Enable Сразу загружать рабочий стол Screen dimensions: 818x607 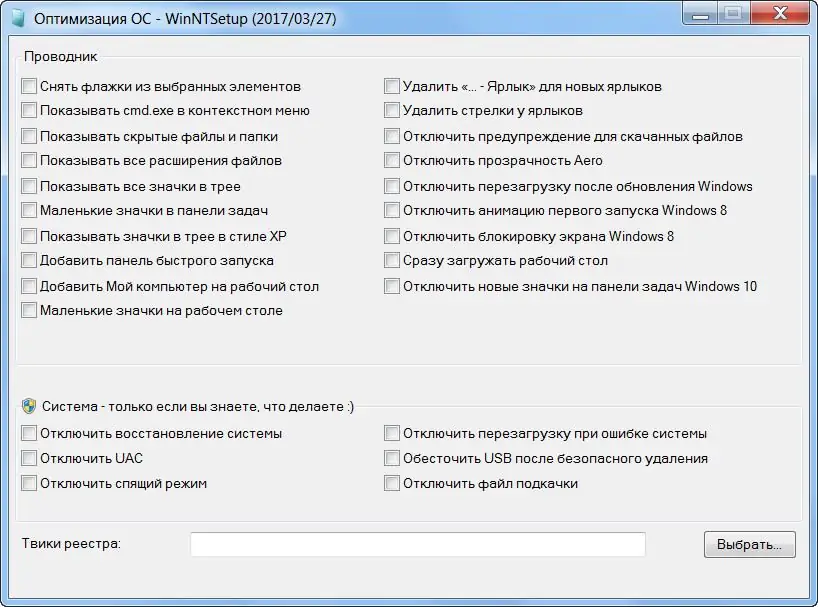(x=392, y=261)
